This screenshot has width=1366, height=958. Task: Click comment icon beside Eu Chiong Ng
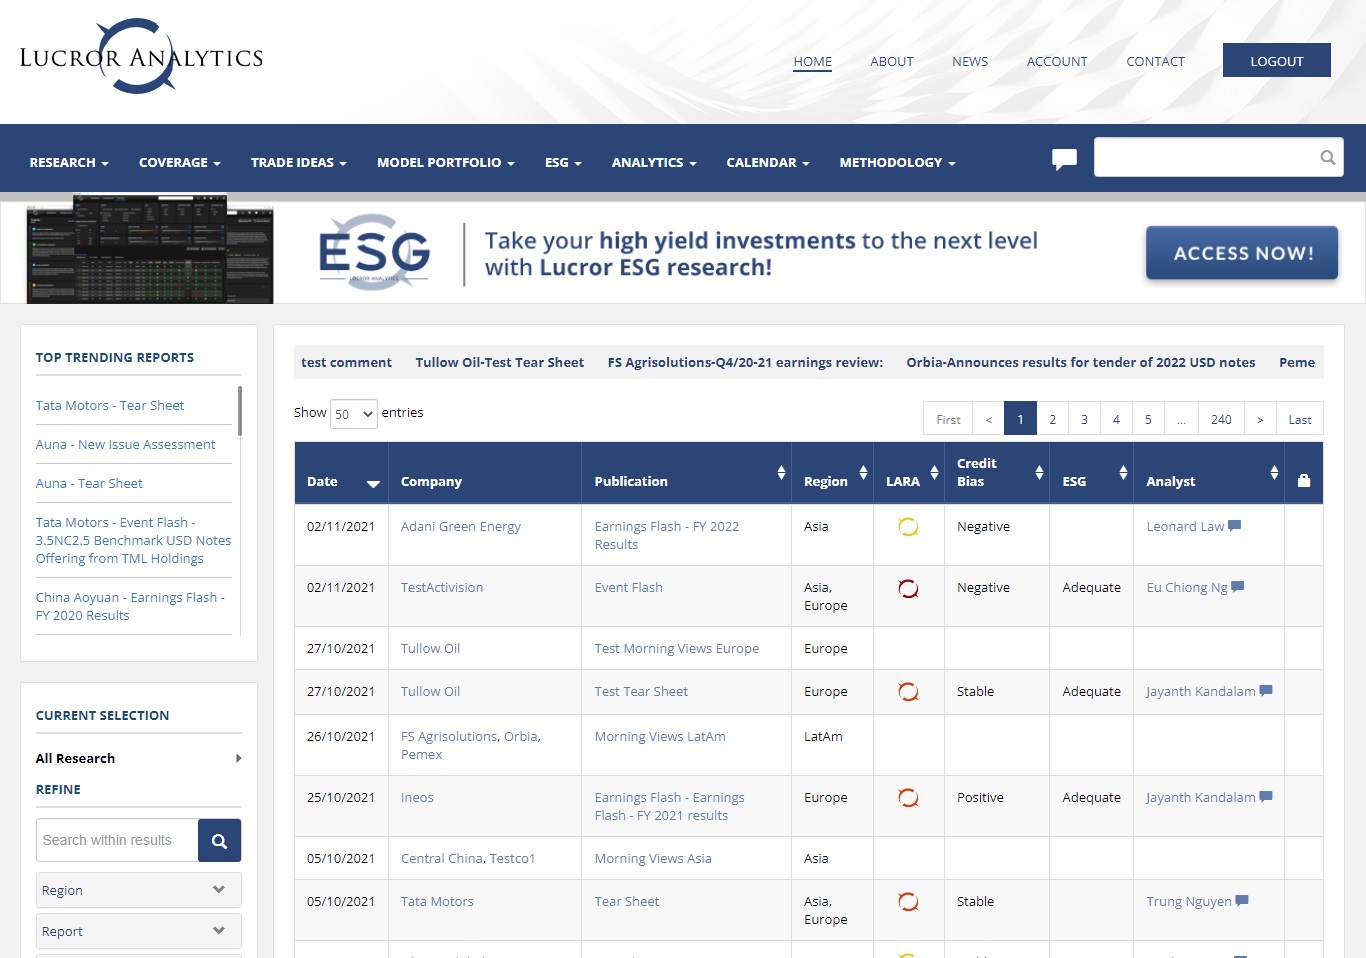1238,587
